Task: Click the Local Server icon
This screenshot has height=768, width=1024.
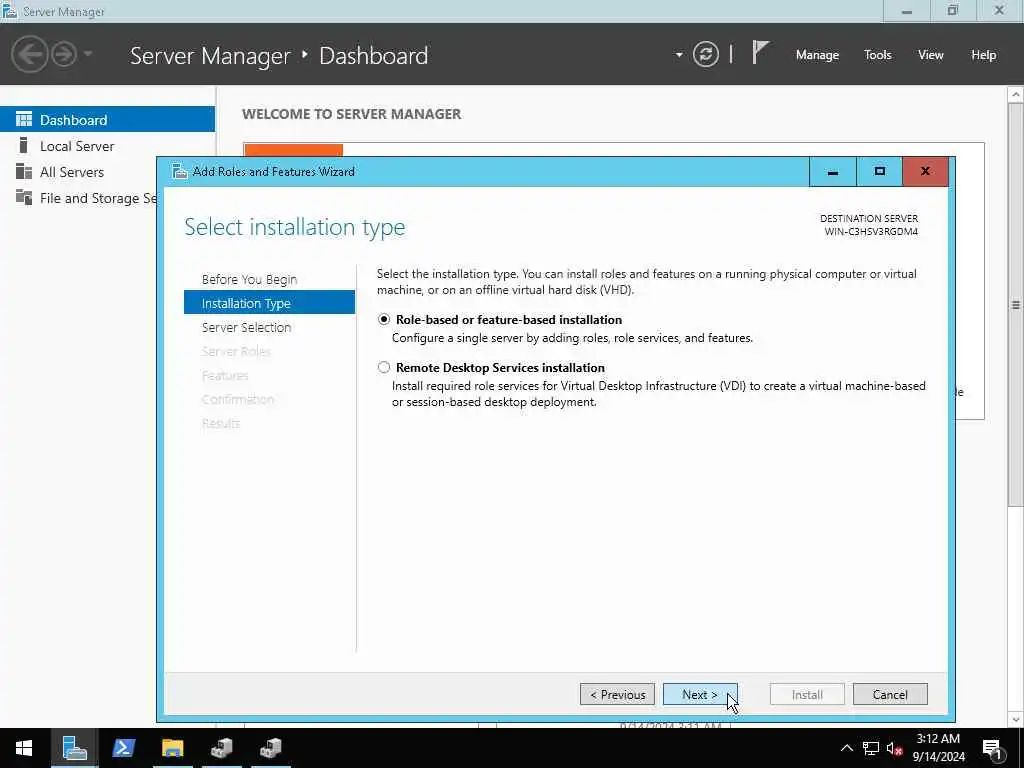Action: (x=24, y=145)
